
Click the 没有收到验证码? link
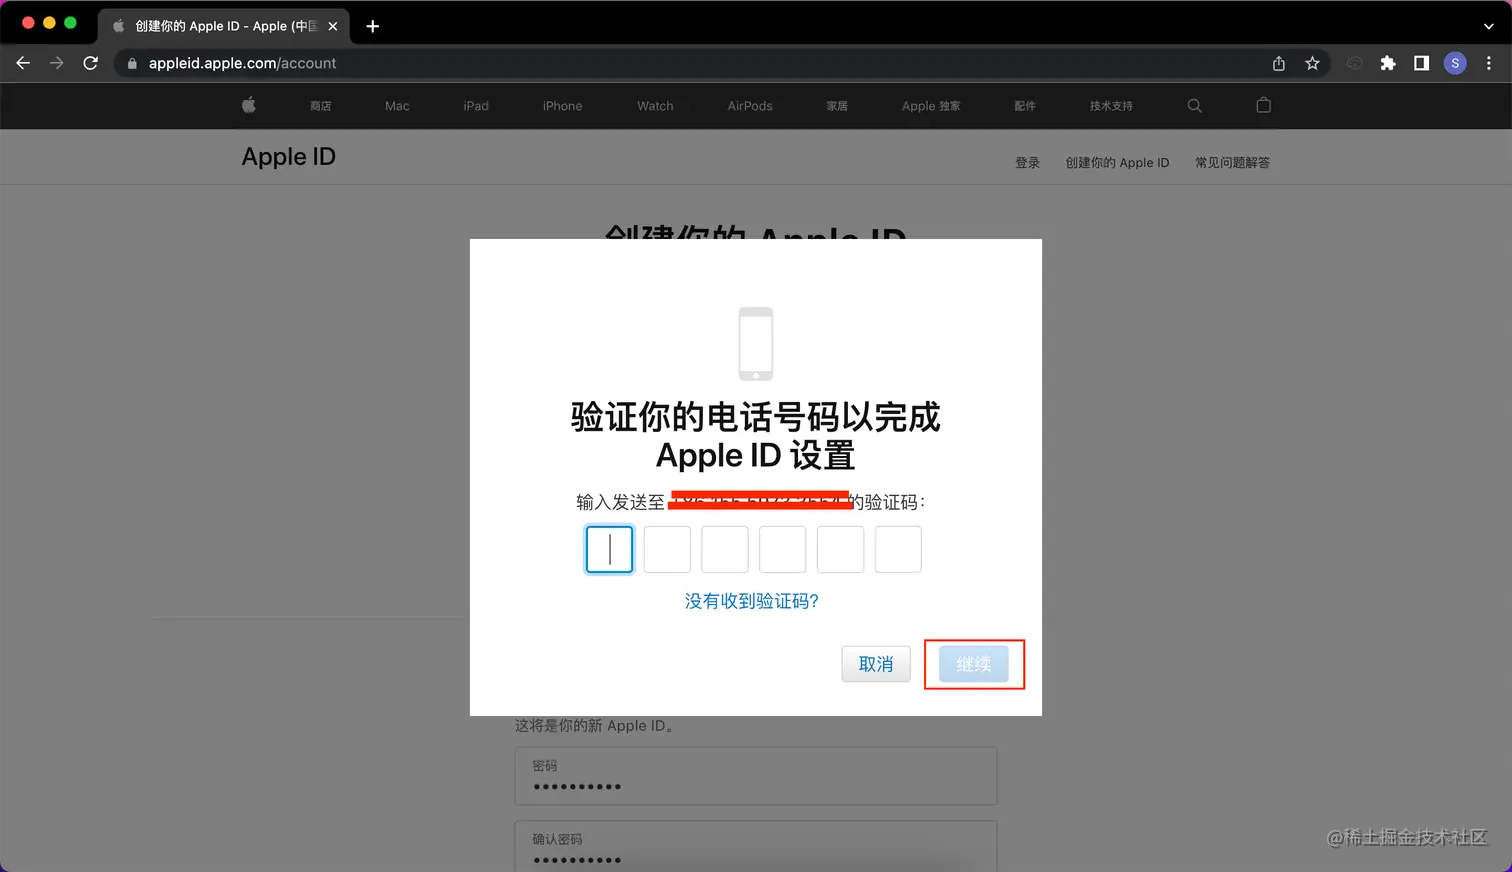tap(752, 601)
